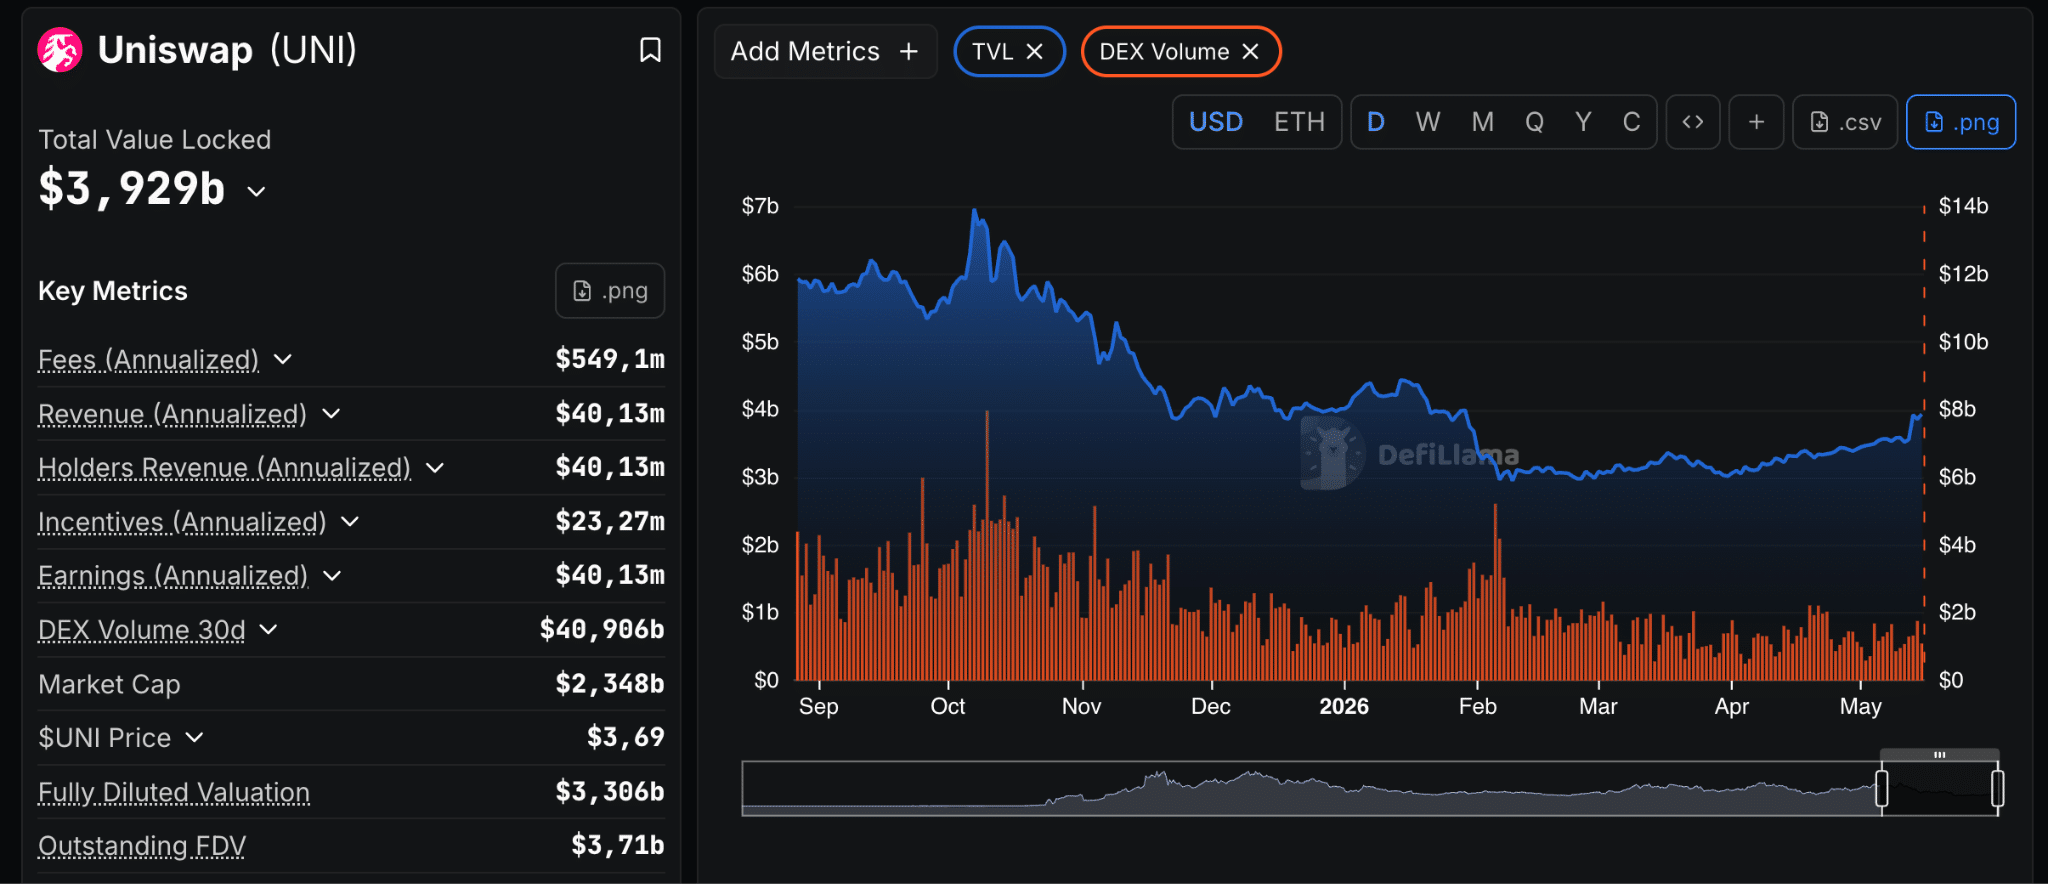Click the Incentives value $23,27m
Image resolution: width=2048 pixels, height=884 pixels.
point(610,521)
